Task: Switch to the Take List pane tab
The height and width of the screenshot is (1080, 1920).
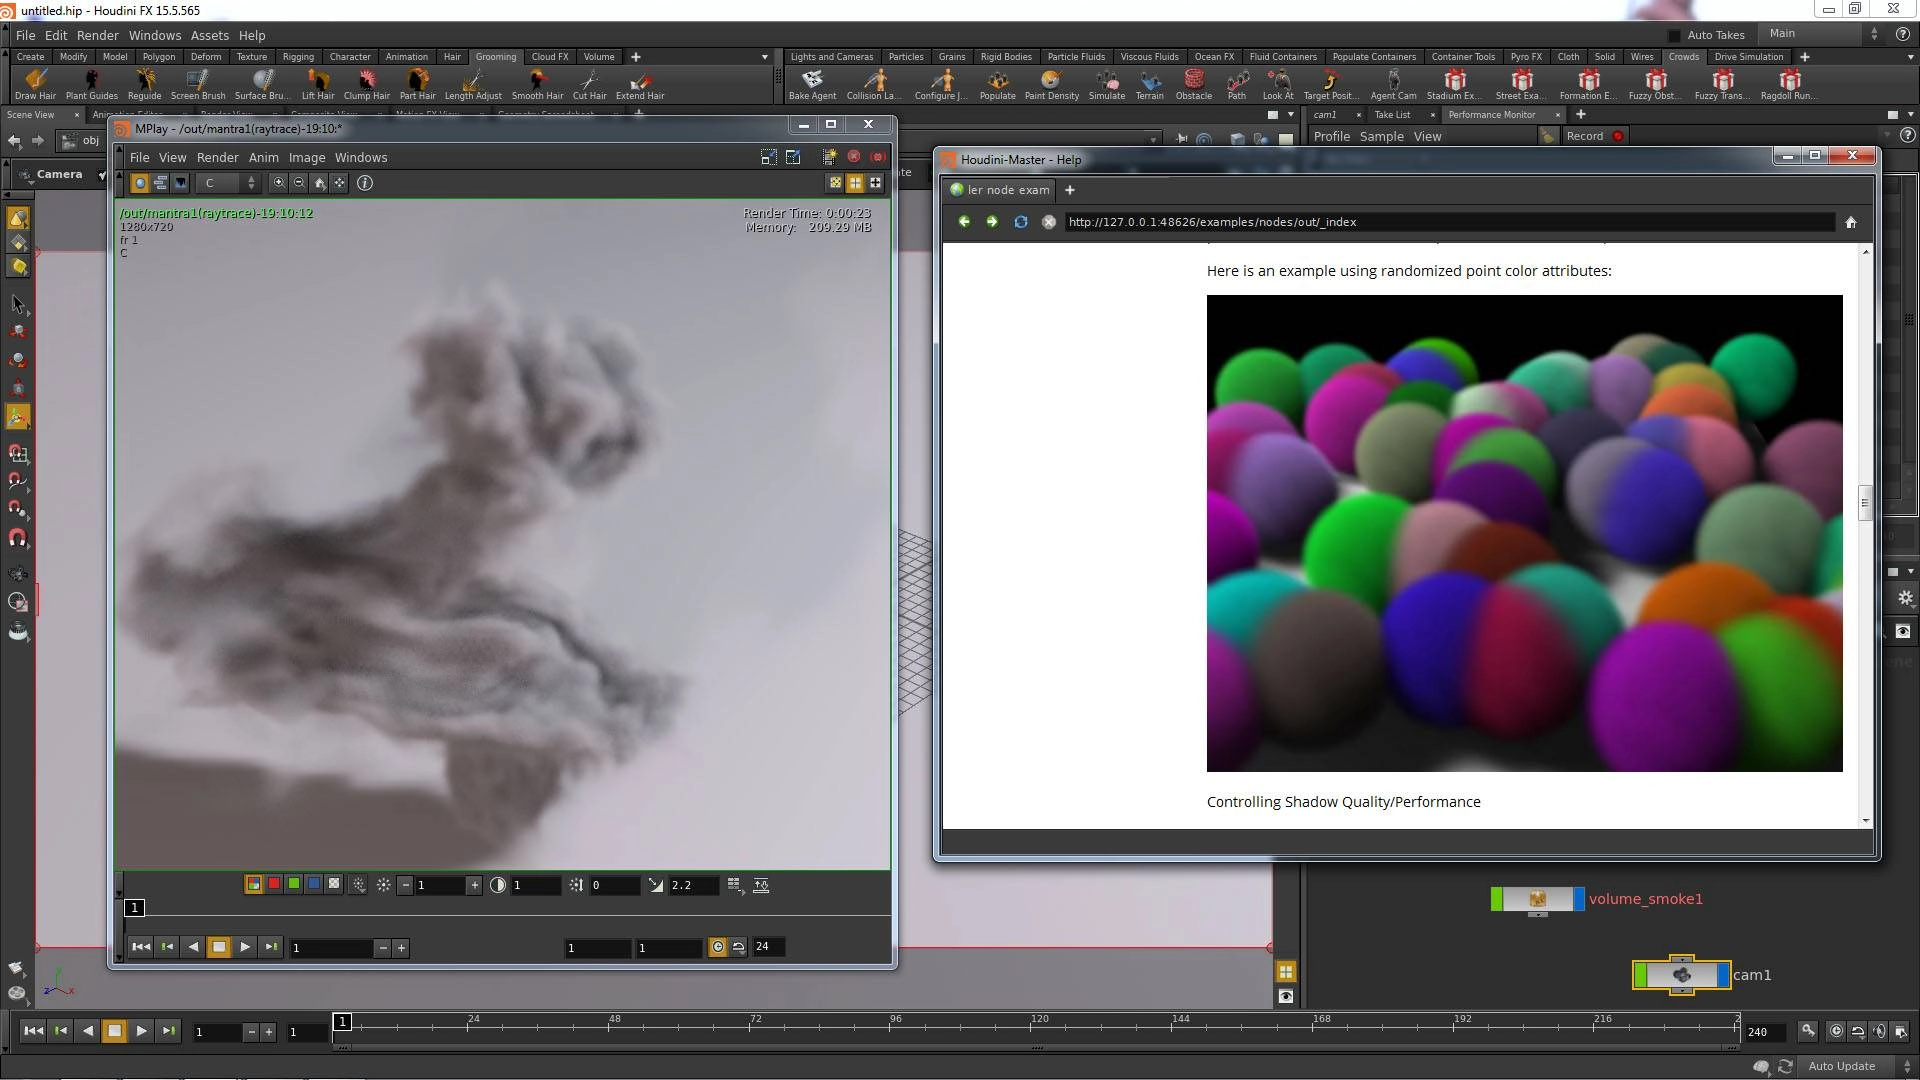Action: [1392, 115]
